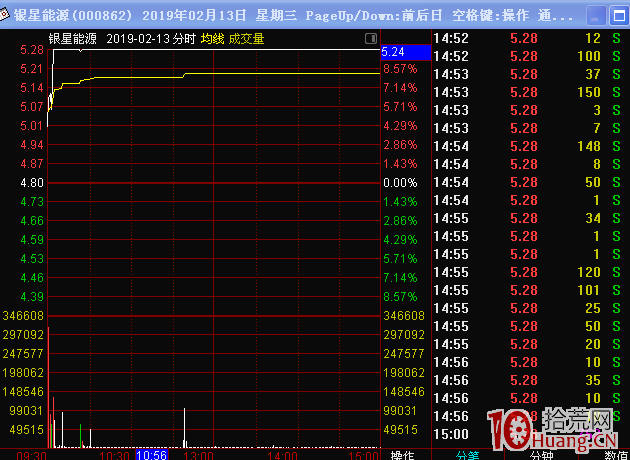Select the 14:53 trade with volume 7

(531, 128)
